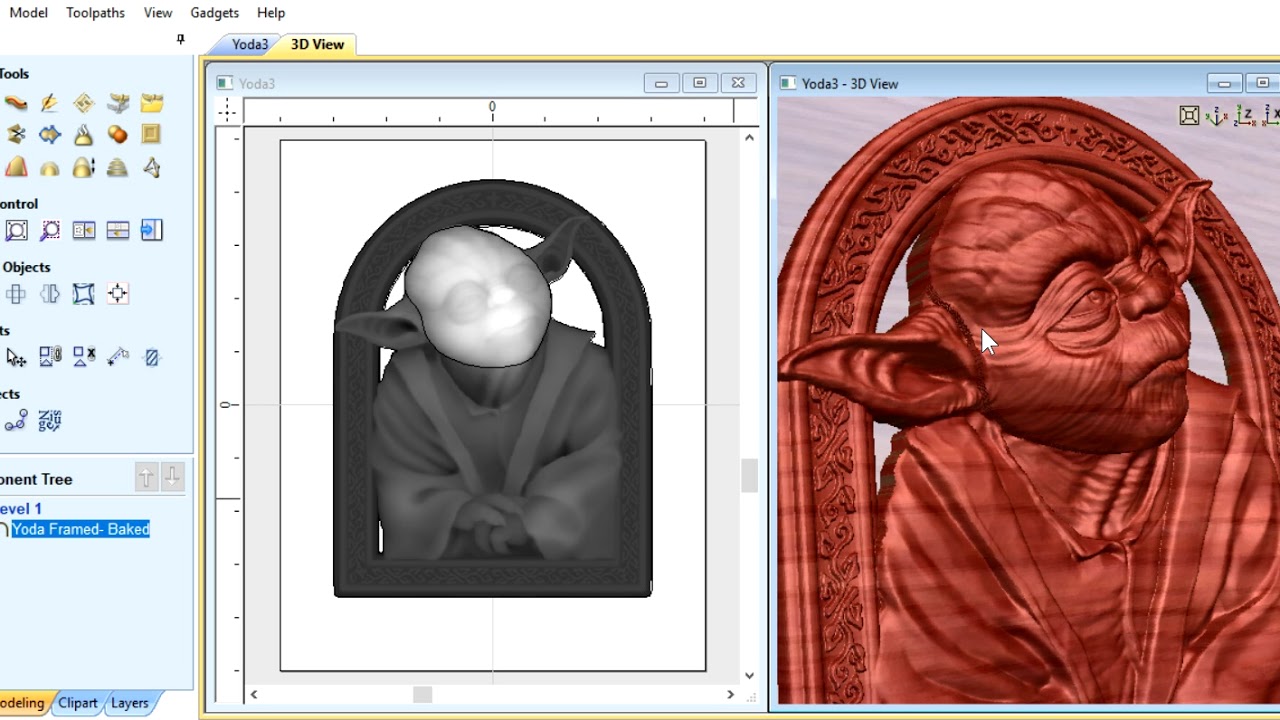The image size is (1280, 720).
Task: Maximize the Yoda3 2D window
Action: [x=699, y=84]
